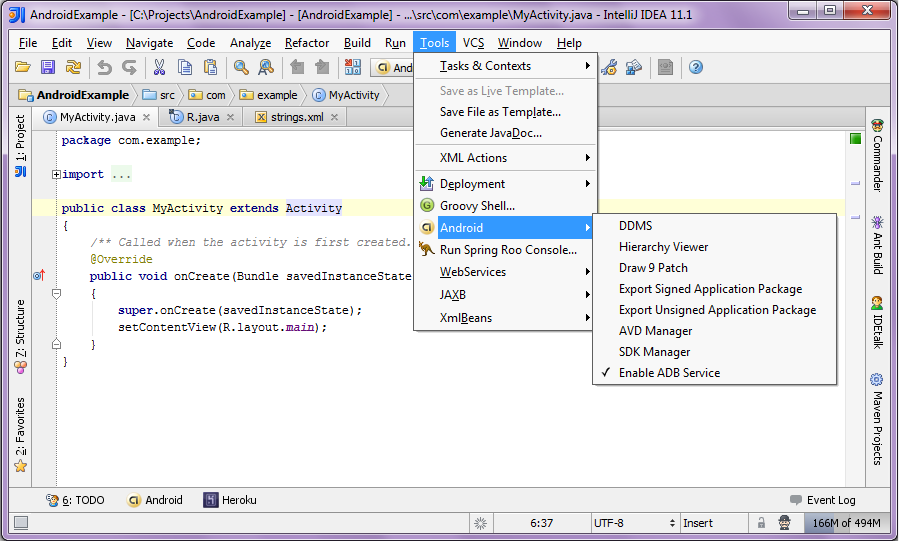Click the Synchronize toolbar icon

pos(73,67)
